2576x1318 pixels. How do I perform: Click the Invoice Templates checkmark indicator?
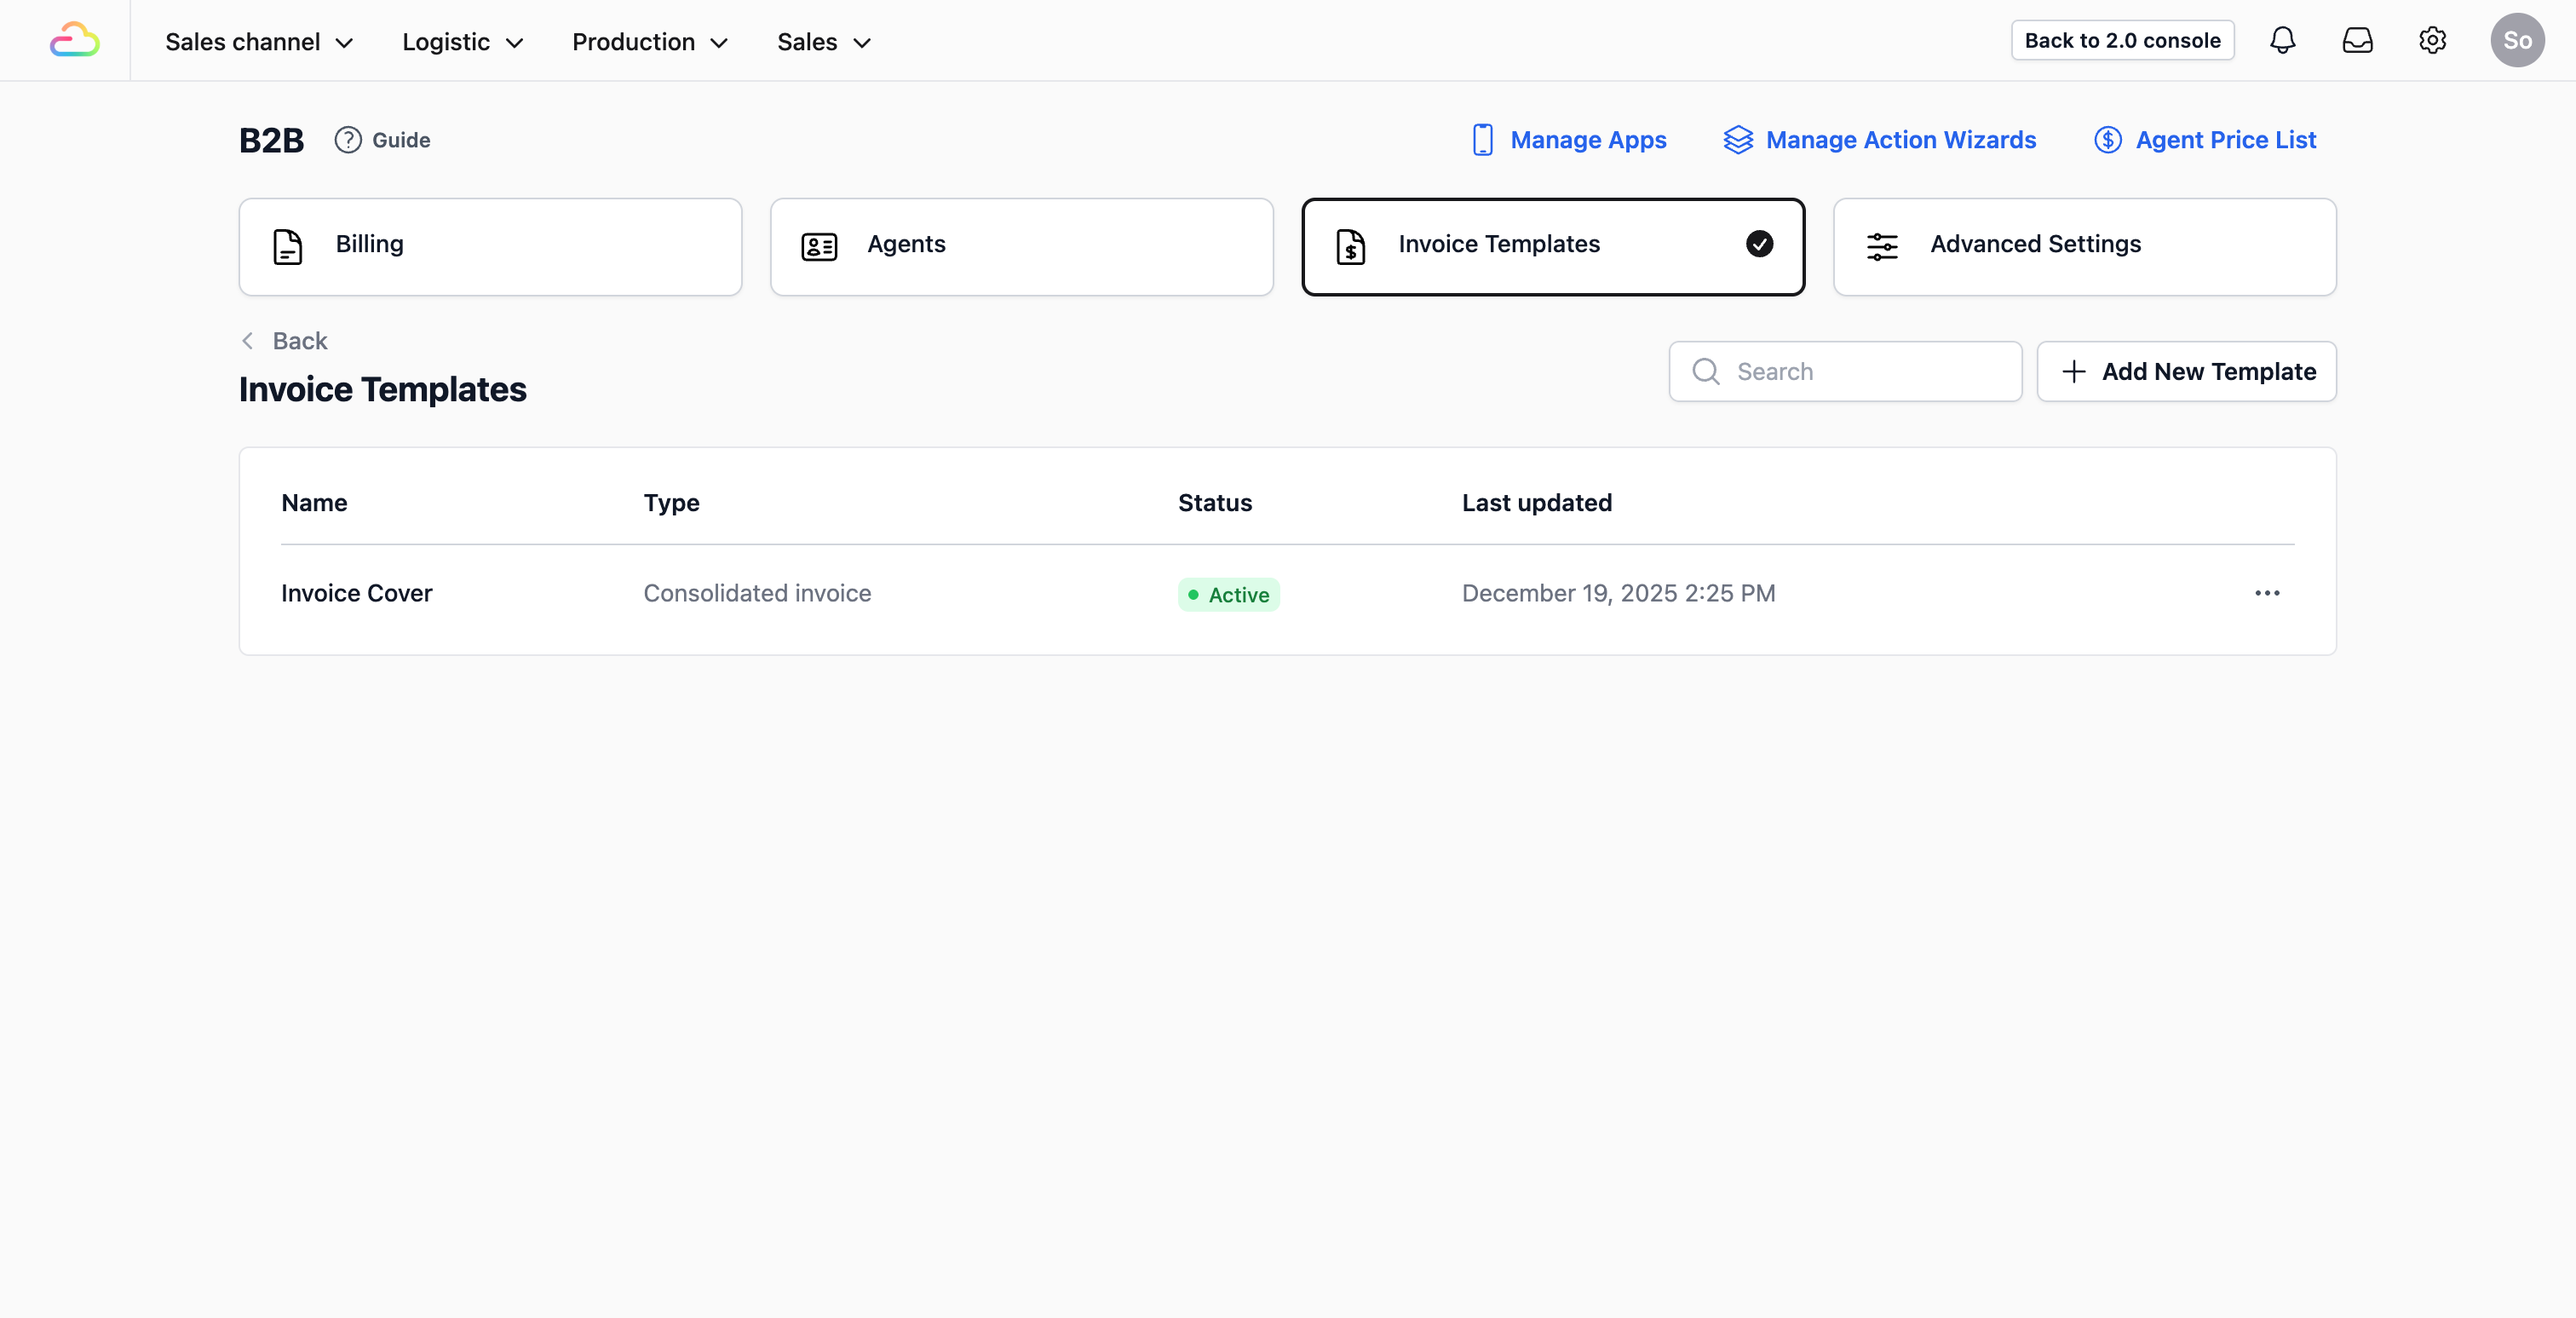click(x=1759, y=244)
